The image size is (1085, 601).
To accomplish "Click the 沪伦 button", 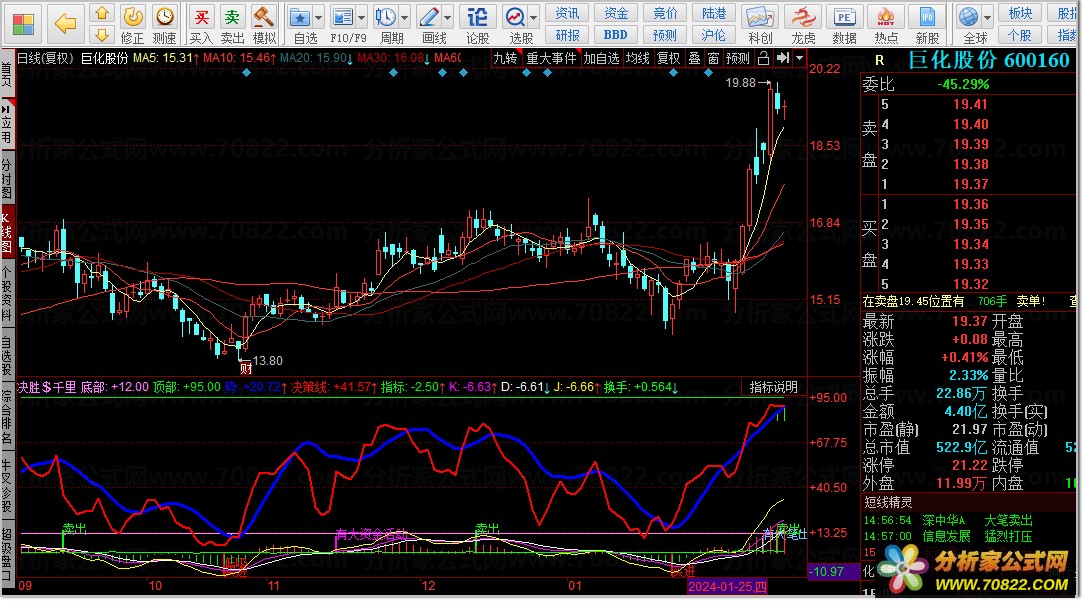I will 714,35.
